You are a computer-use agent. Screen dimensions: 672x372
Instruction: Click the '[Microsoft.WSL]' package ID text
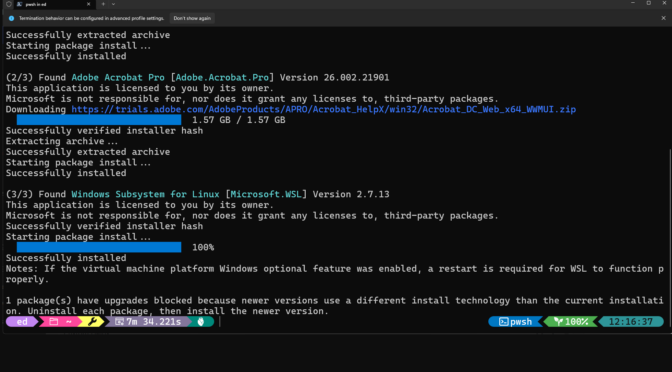click(266, 194)
